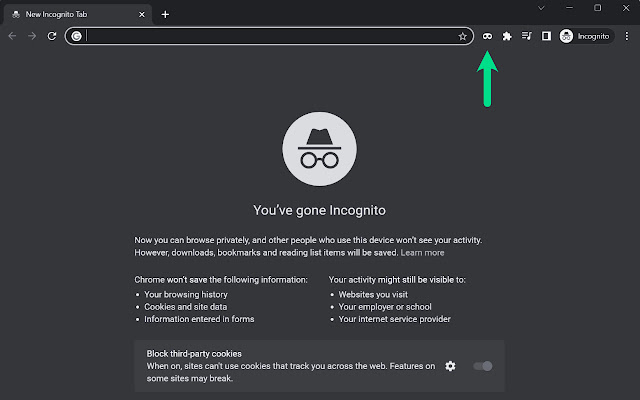The width and height of the screenshot is (640, 400).
Task: Click 'Your browsing history' list item
Action: (x=186, y=294)
